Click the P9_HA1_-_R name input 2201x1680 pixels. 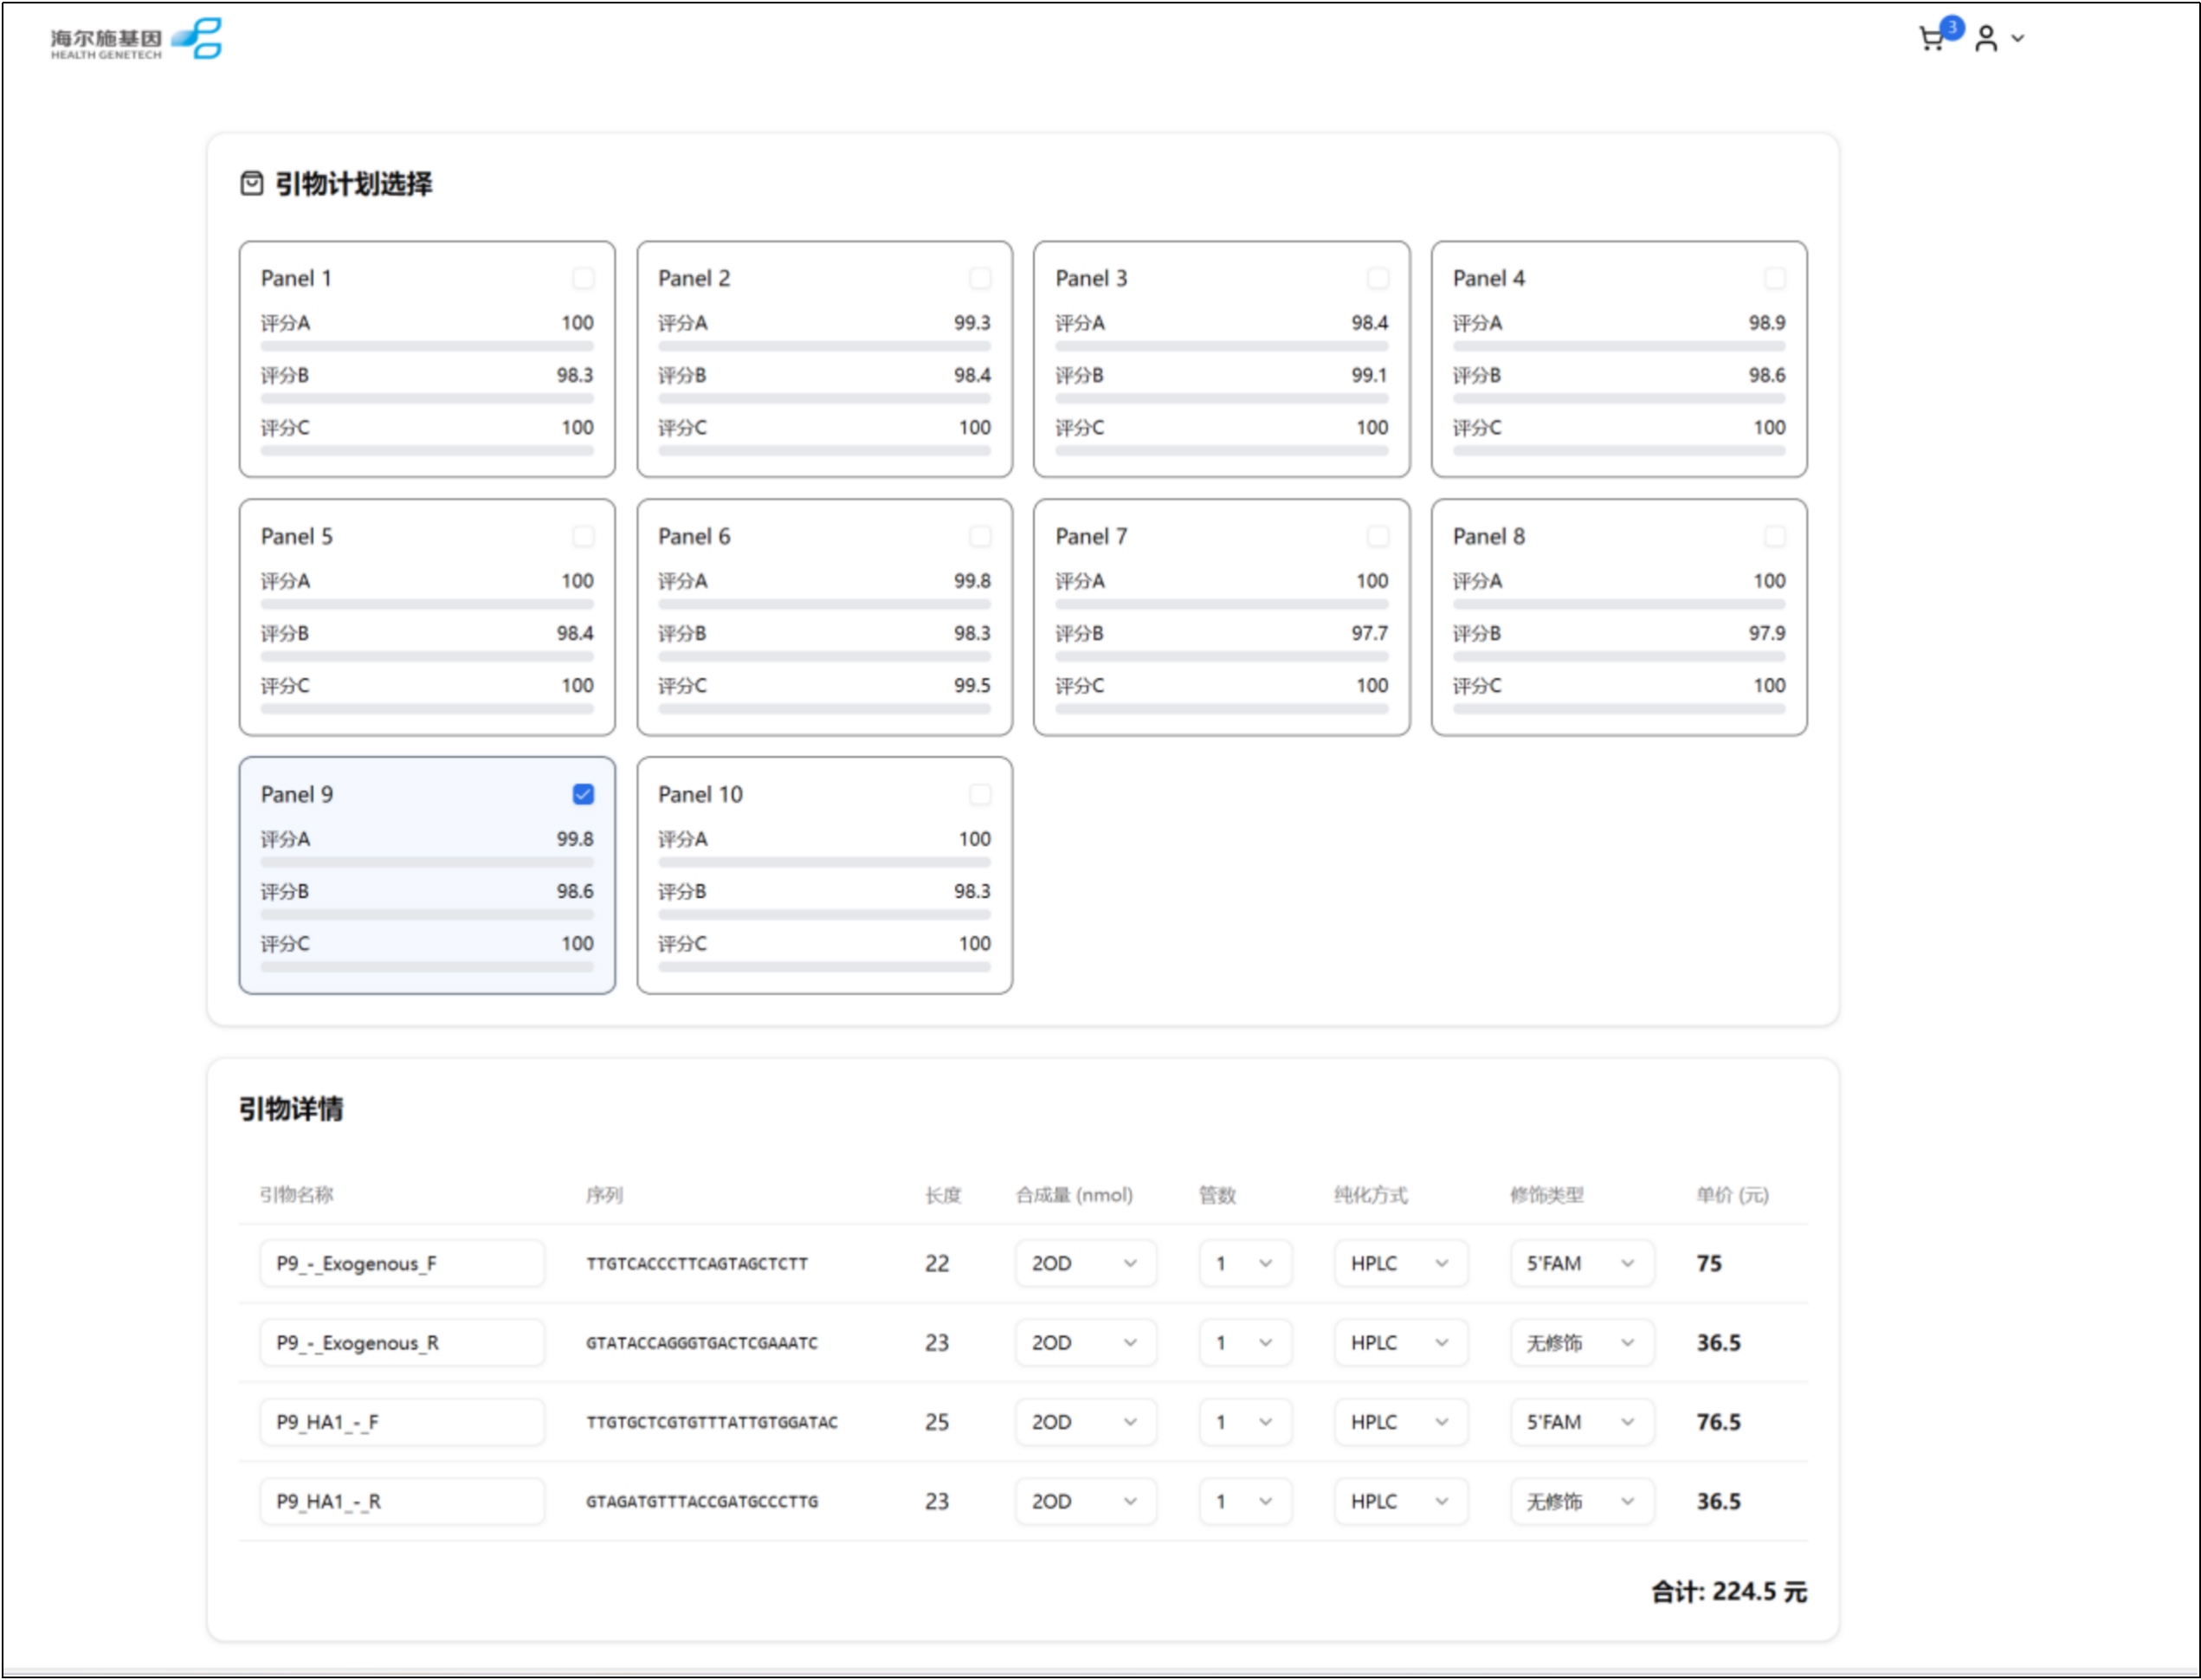[x=401, y=1501]
